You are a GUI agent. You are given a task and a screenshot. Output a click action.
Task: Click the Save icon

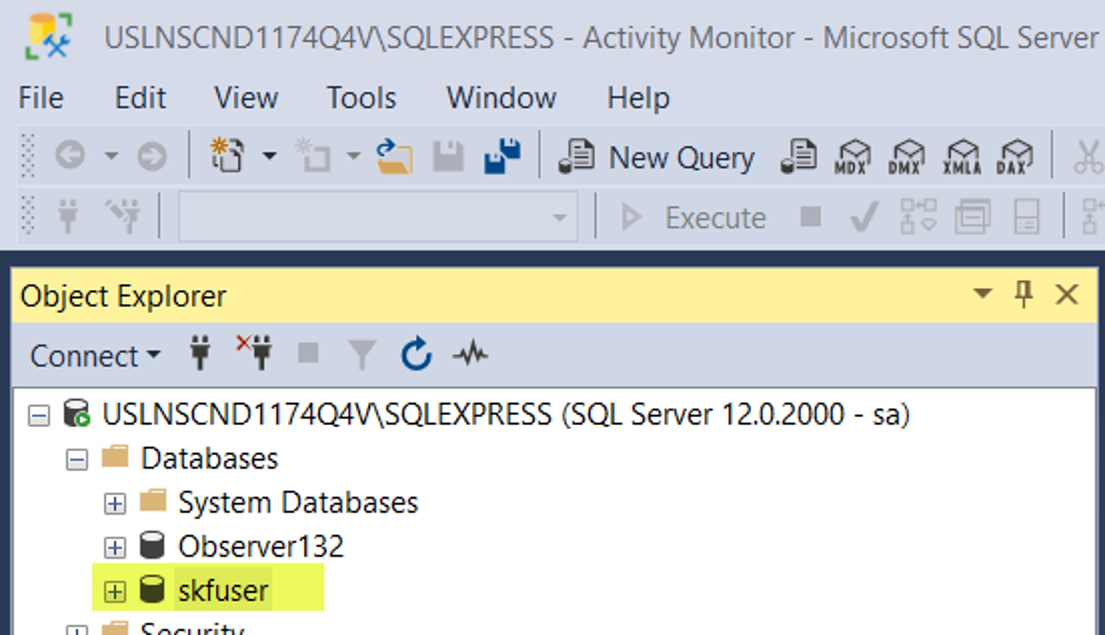point(448,156)
